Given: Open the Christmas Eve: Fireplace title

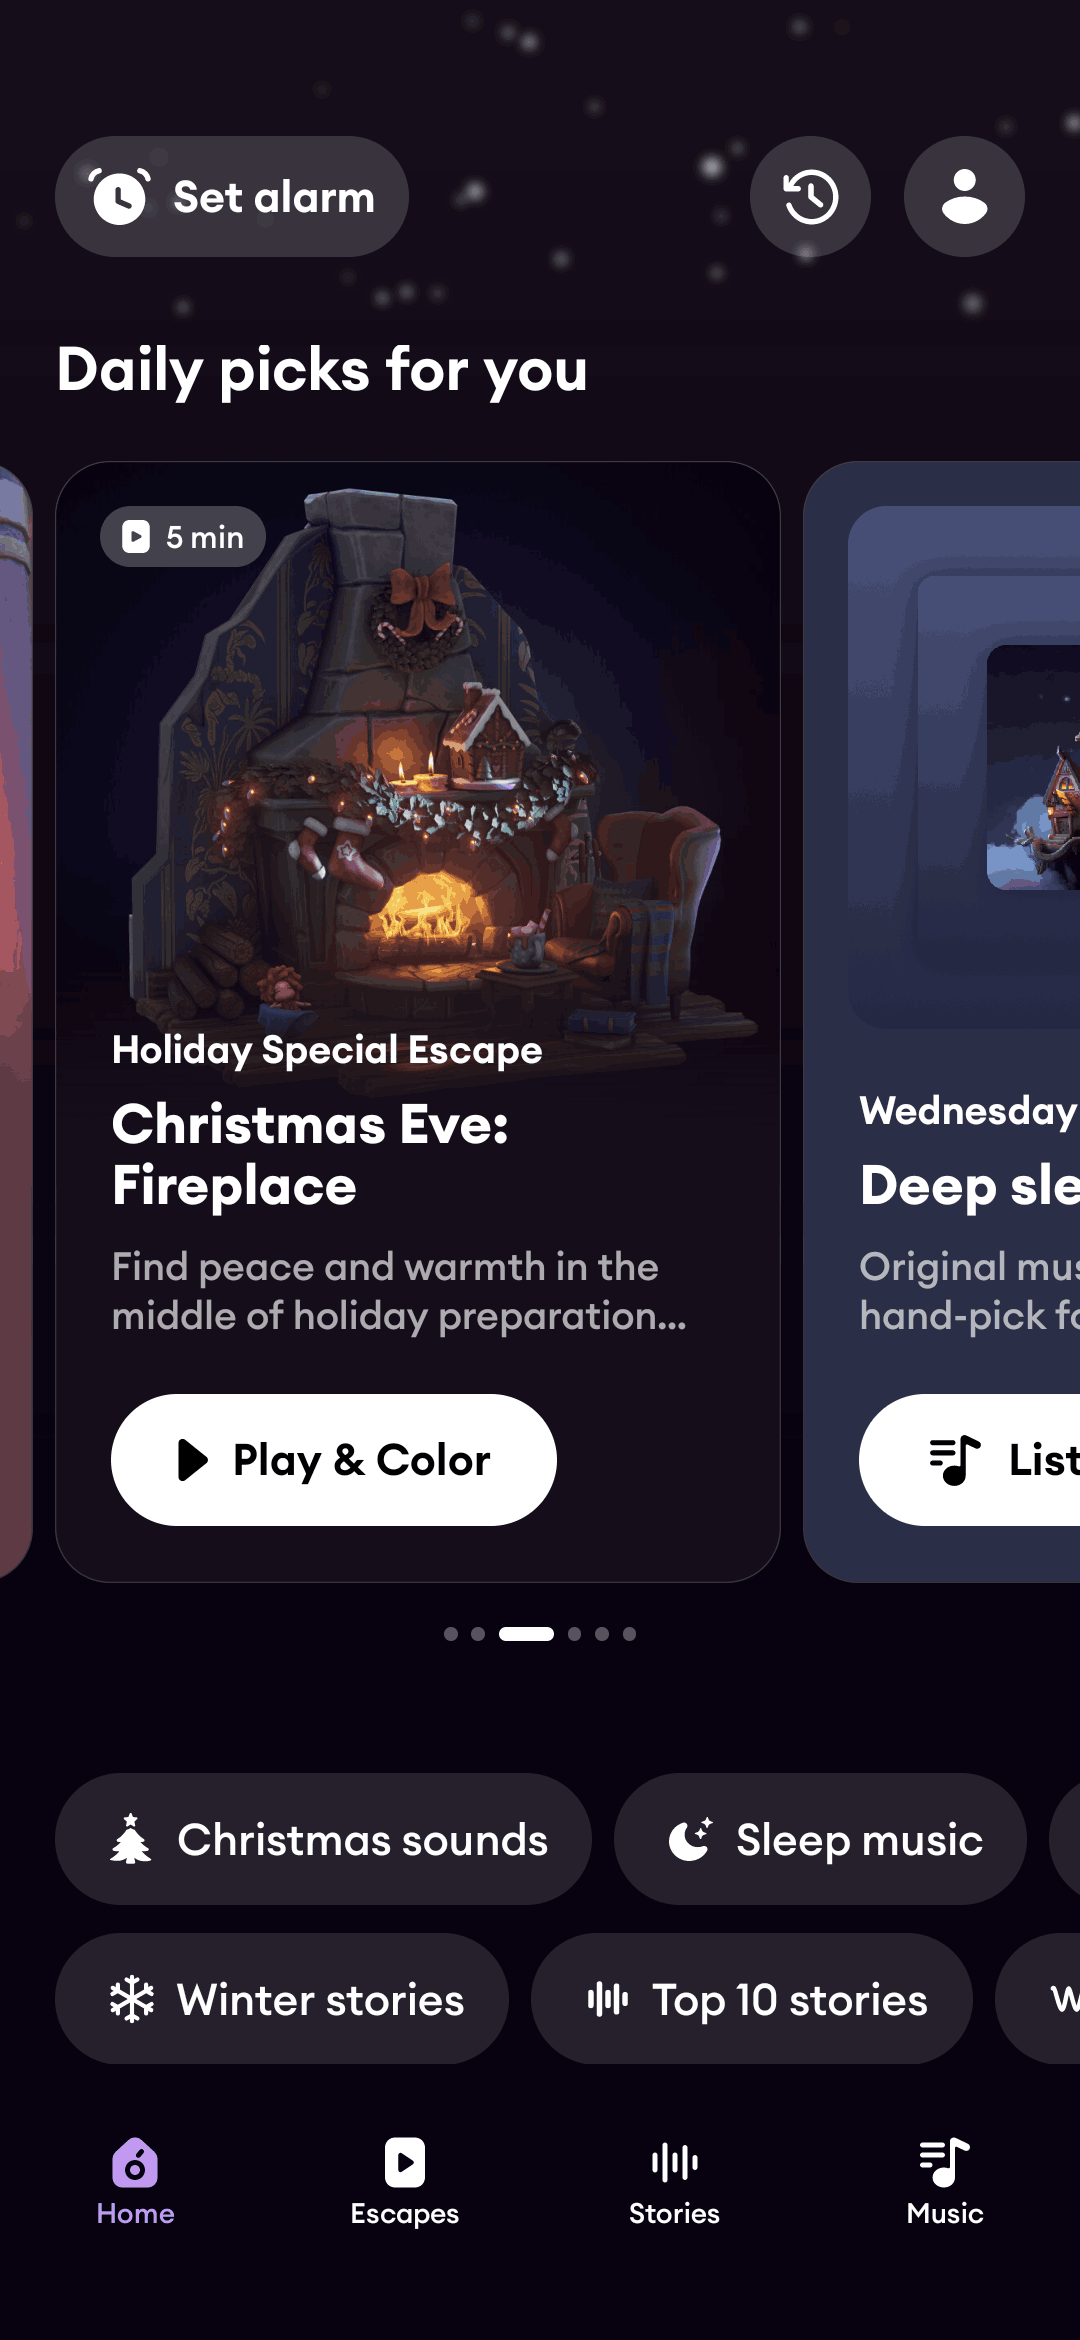Looking at the screenshot, I should [311, 1155].
